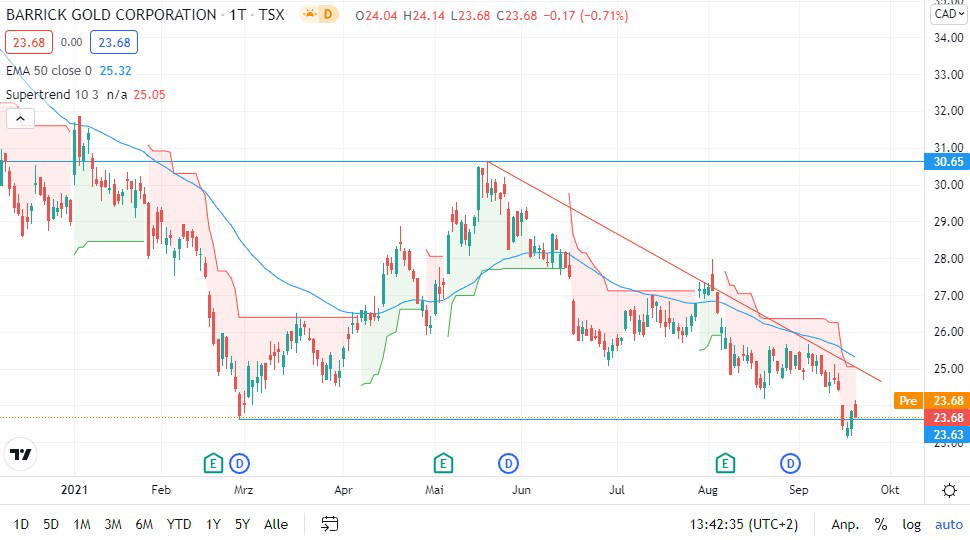Open the late-May dividend marker D
Viewport: 970px width, 540px height.
[x=508, y=463]
